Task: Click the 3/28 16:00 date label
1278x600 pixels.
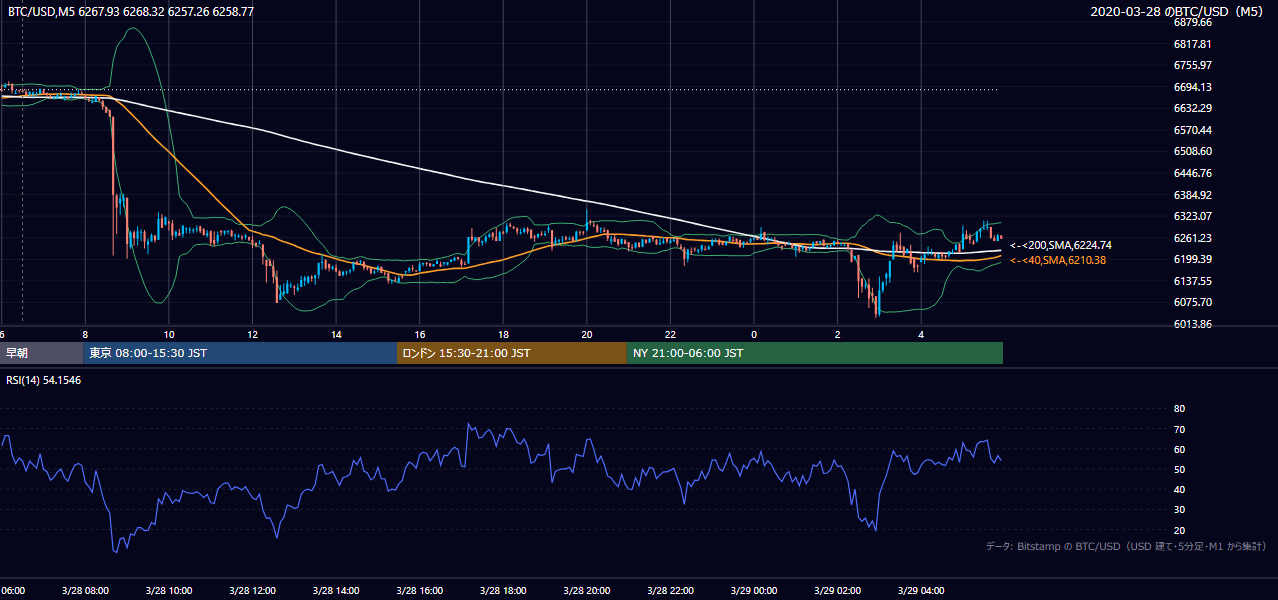Action: 419,590
